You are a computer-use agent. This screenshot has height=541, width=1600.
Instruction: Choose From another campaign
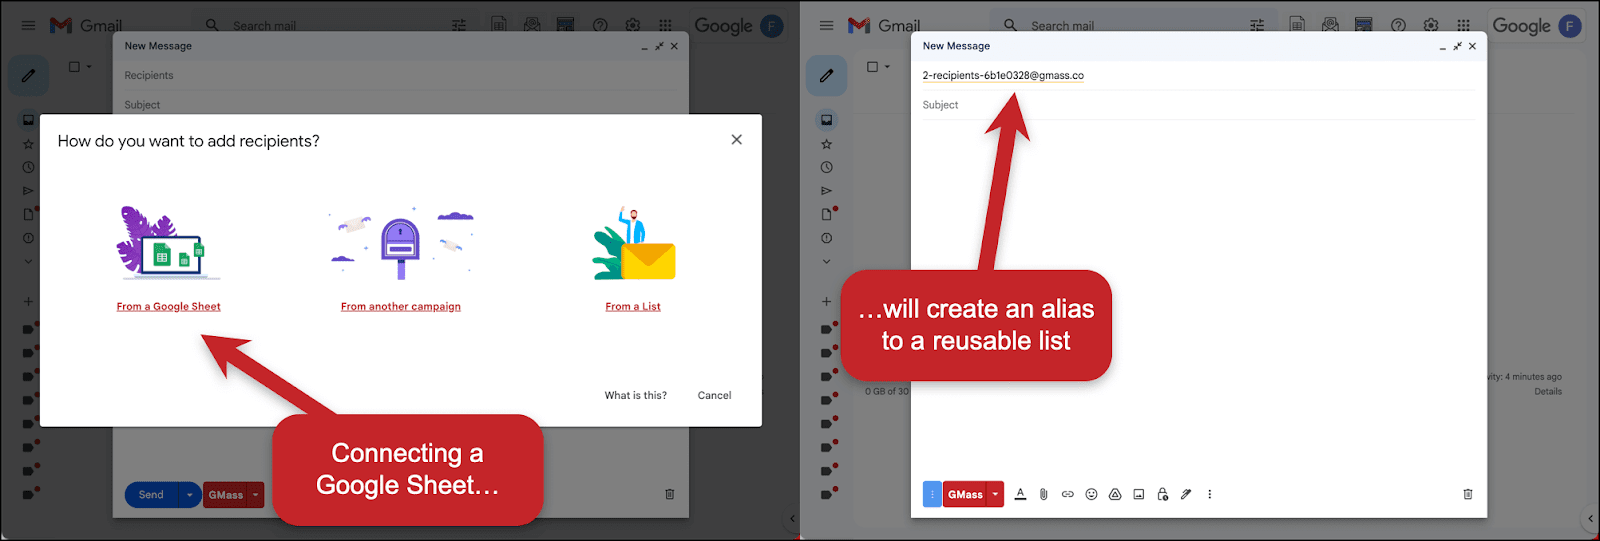click(400, 307)
